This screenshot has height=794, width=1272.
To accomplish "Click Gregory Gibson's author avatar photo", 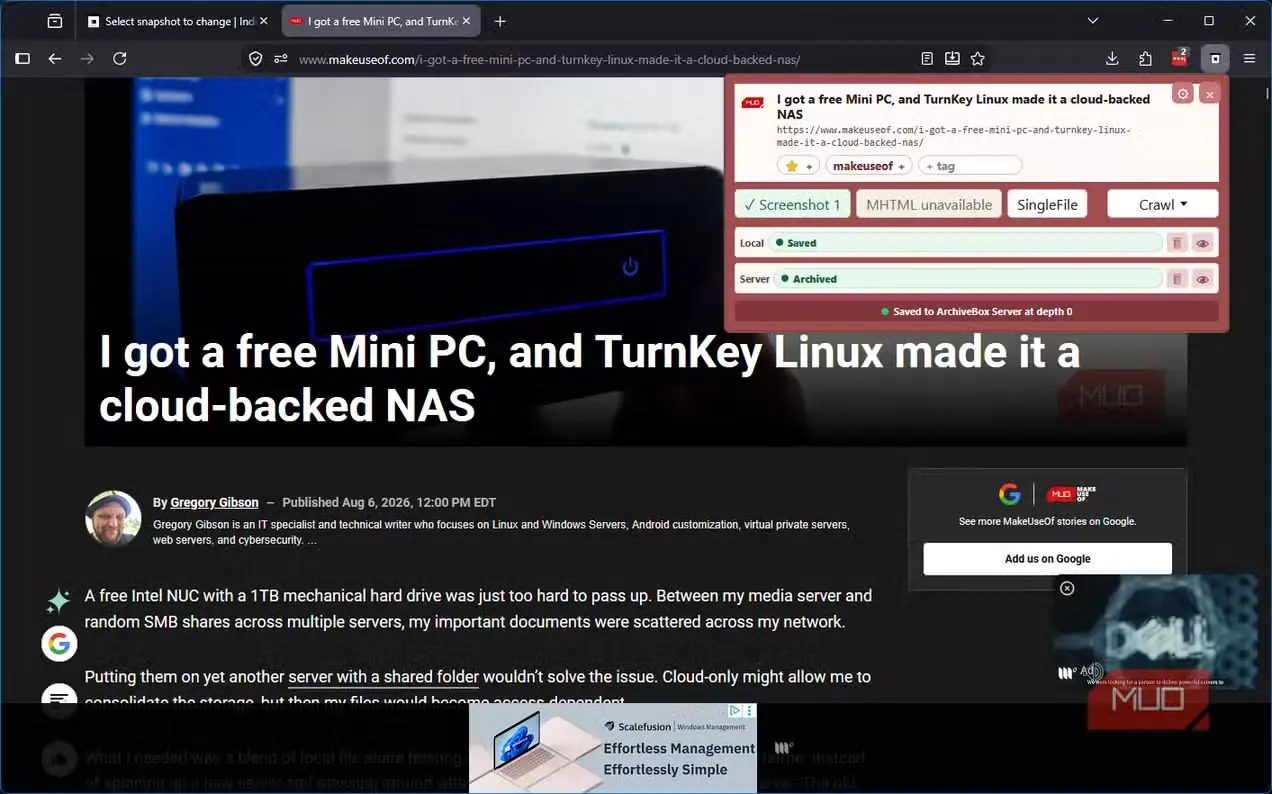I will [x=113, y=518].
